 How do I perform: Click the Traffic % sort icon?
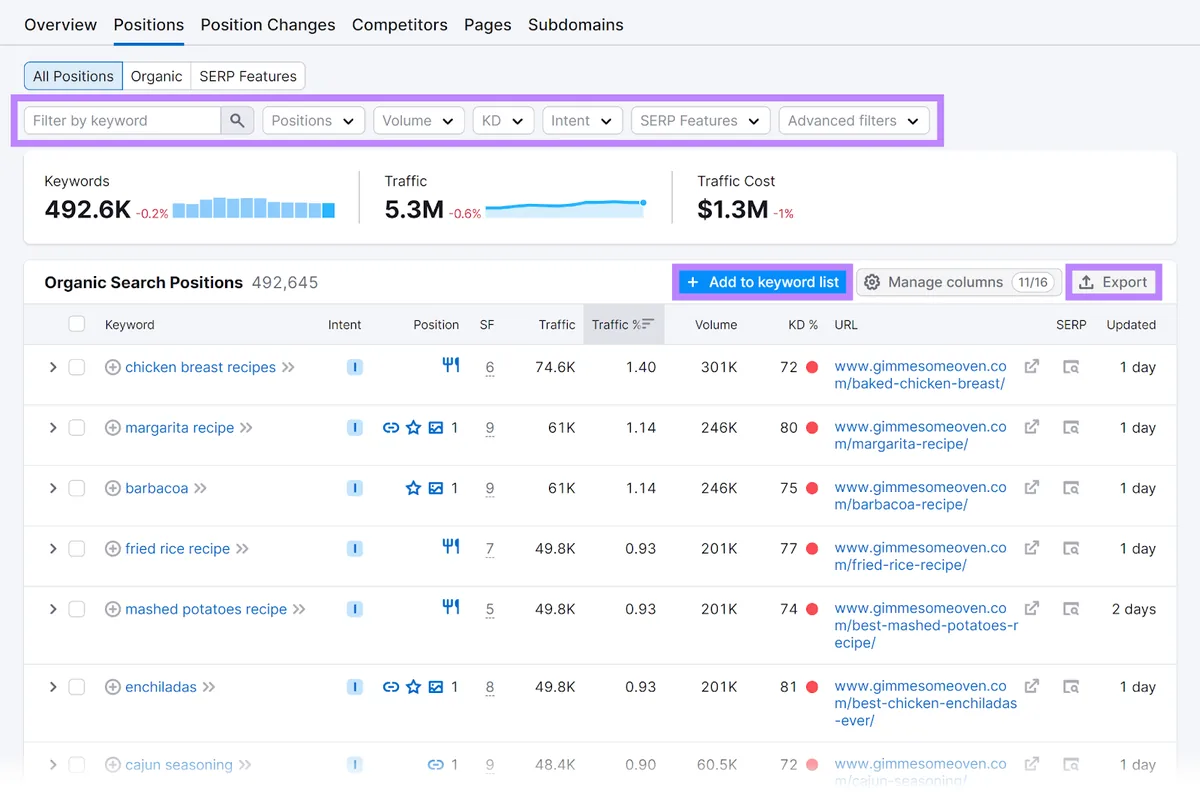(x=647, y=324)
